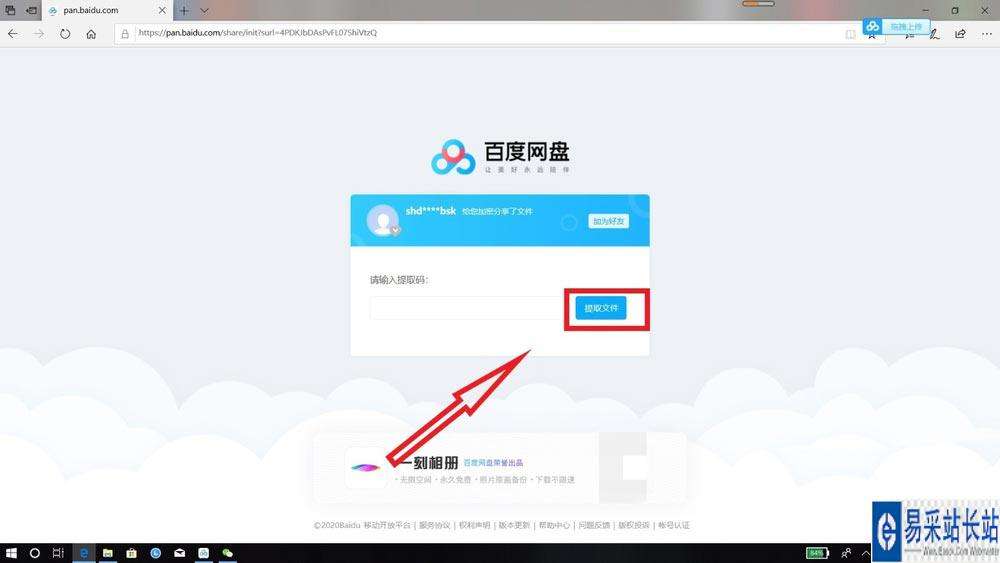
Task: Show hidden system tray icons
Action: click(x=865, y=553)
